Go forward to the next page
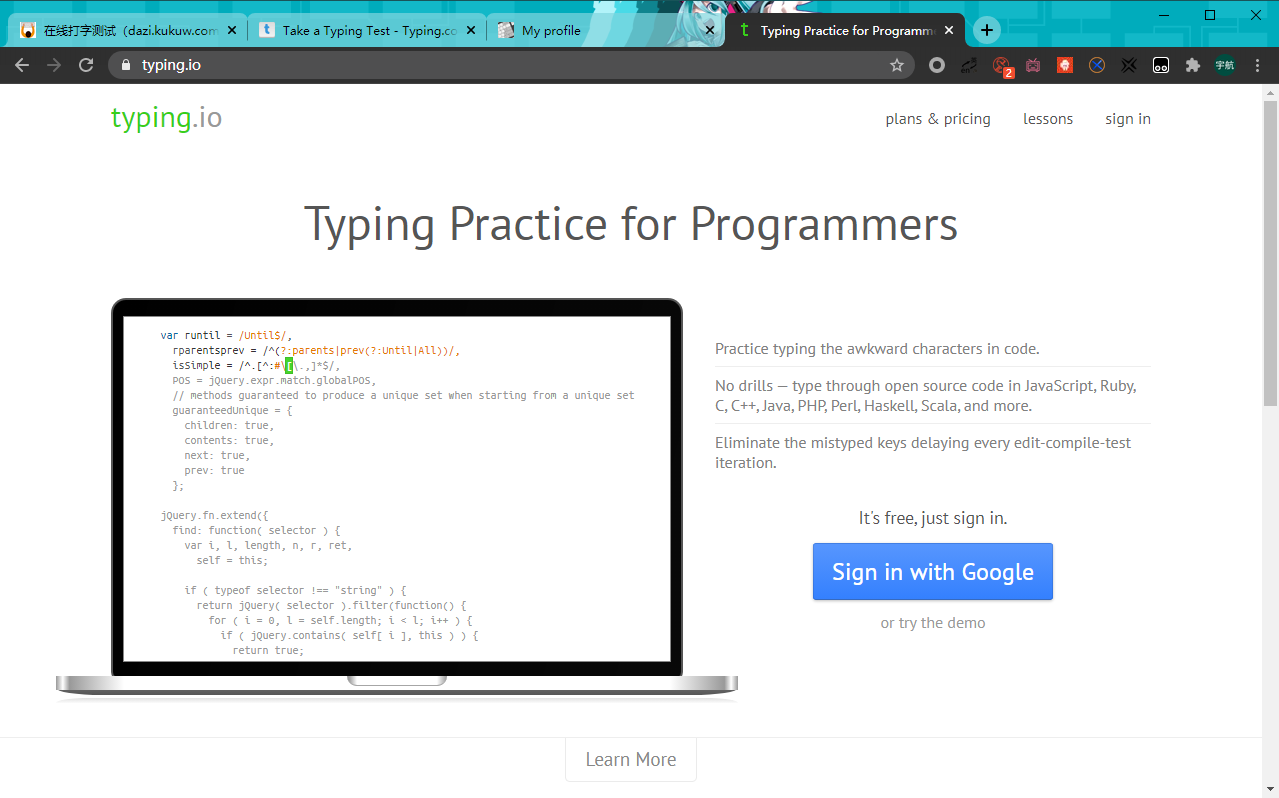The image size is (1279, 798). 54,65
